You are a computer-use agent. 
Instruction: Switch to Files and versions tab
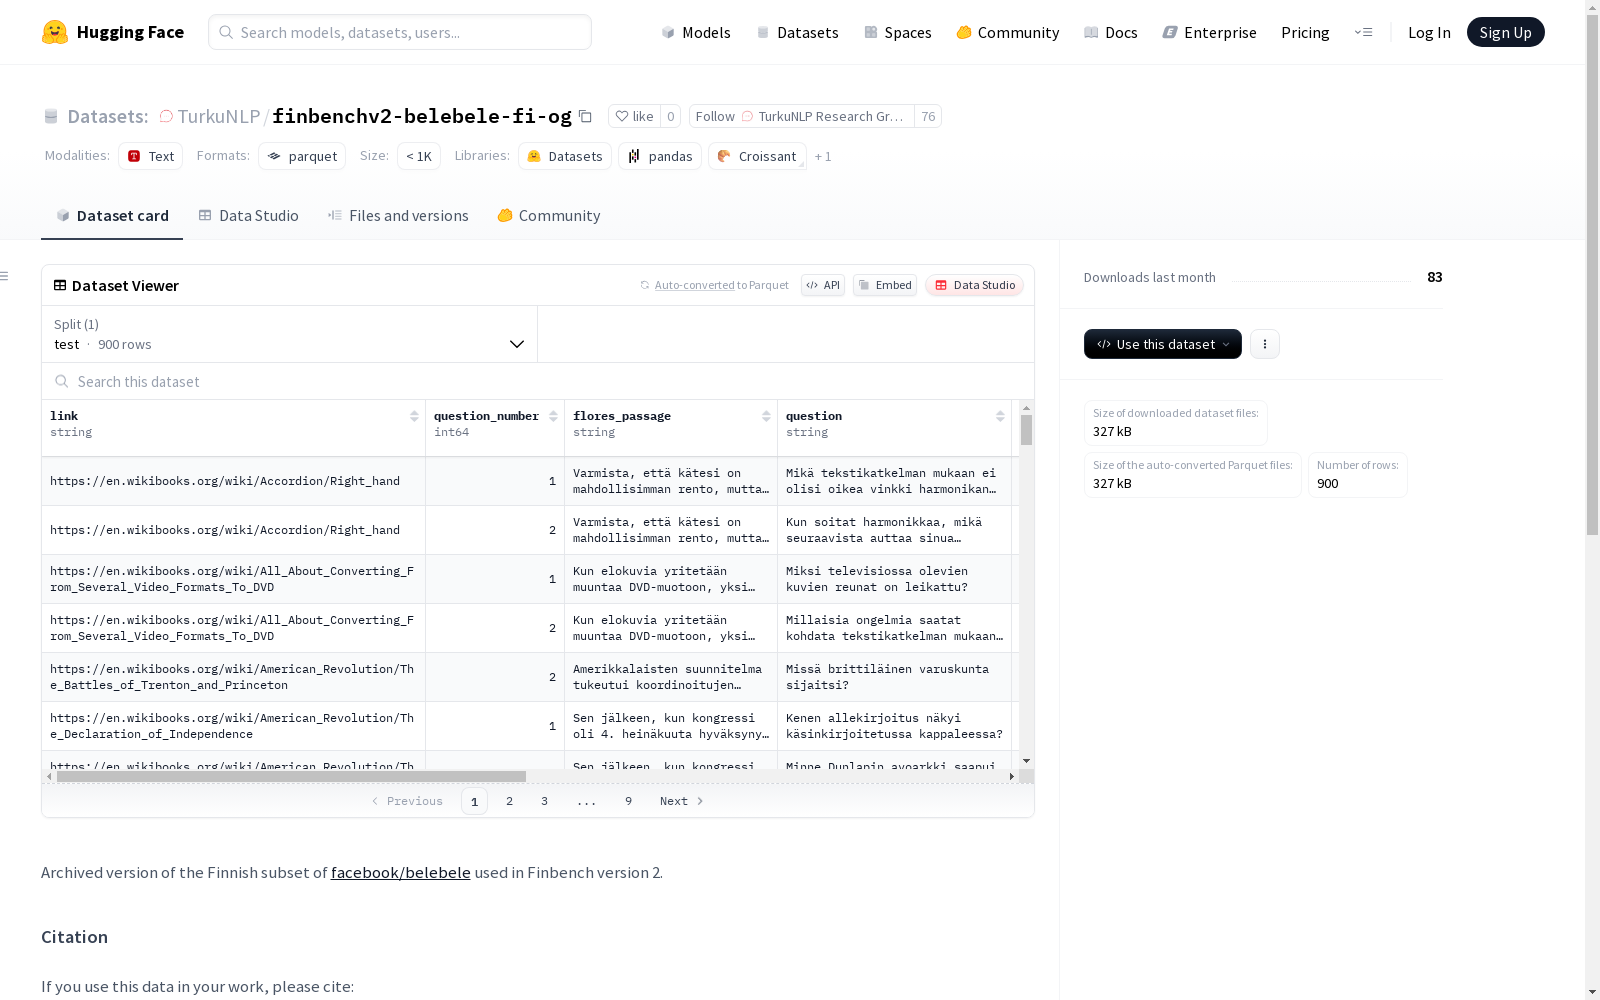(398, 215)
